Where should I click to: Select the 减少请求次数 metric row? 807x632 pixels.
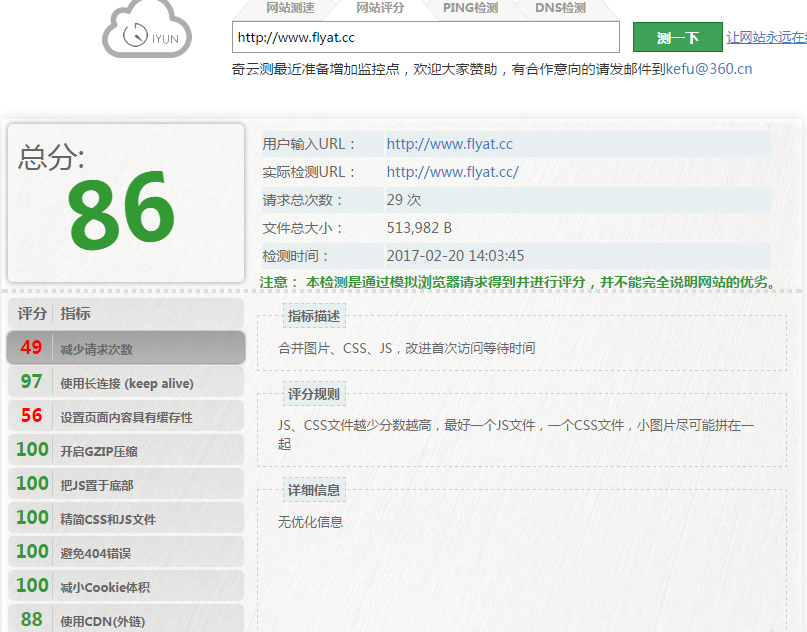click(126, 347)
